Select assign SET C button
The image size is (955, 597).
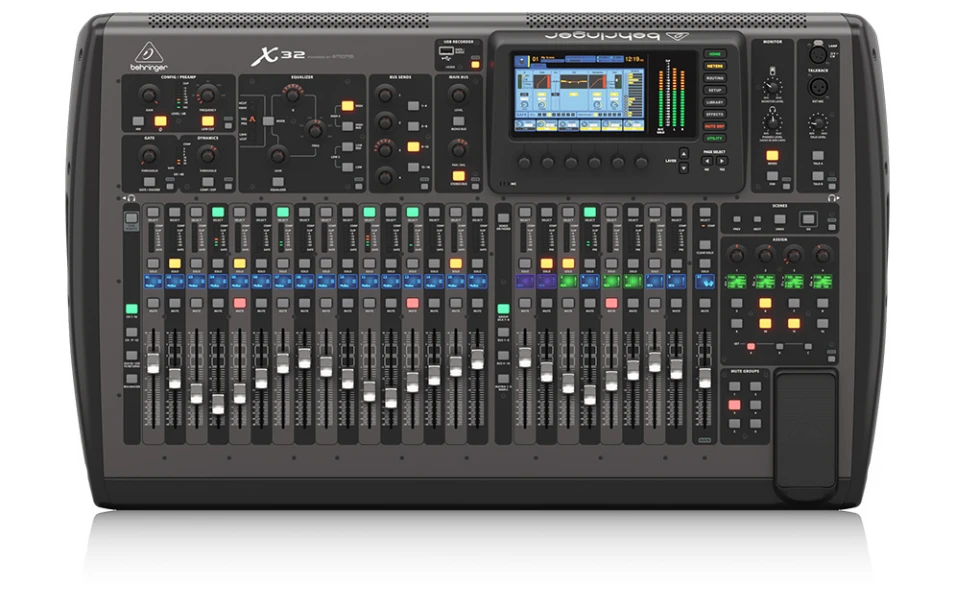[x=808, y=347]
